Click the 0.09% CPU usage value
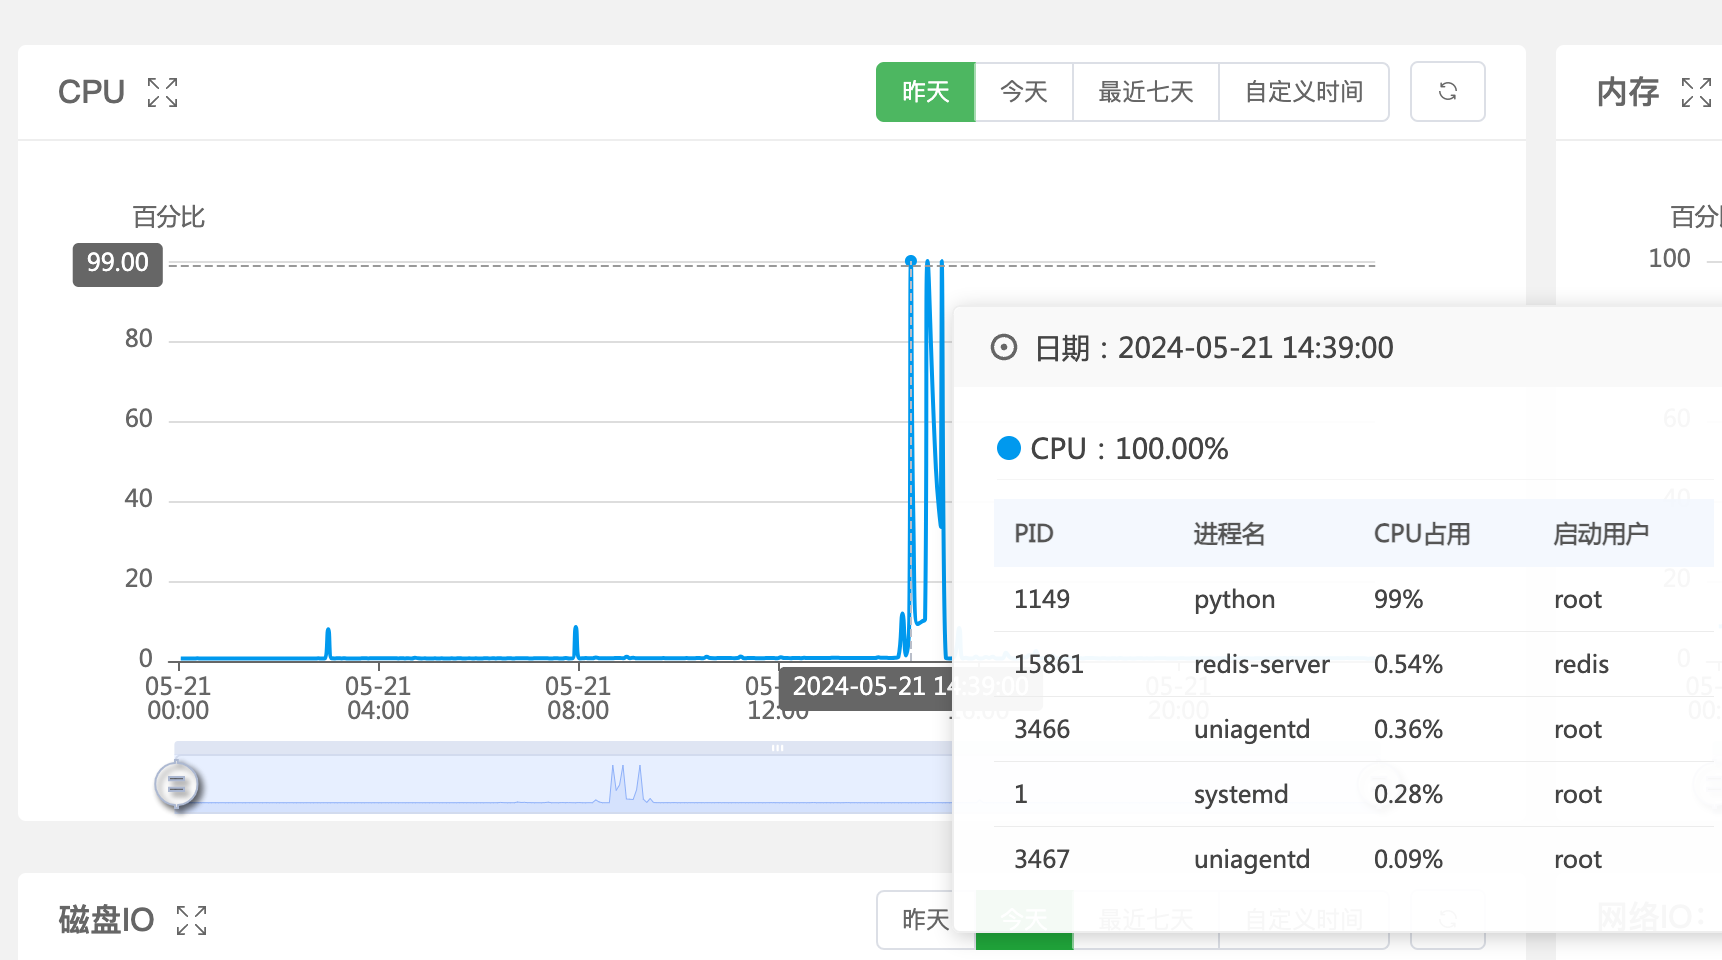Viewport: 1722px width, 960px height. (x=1408, y=859)
